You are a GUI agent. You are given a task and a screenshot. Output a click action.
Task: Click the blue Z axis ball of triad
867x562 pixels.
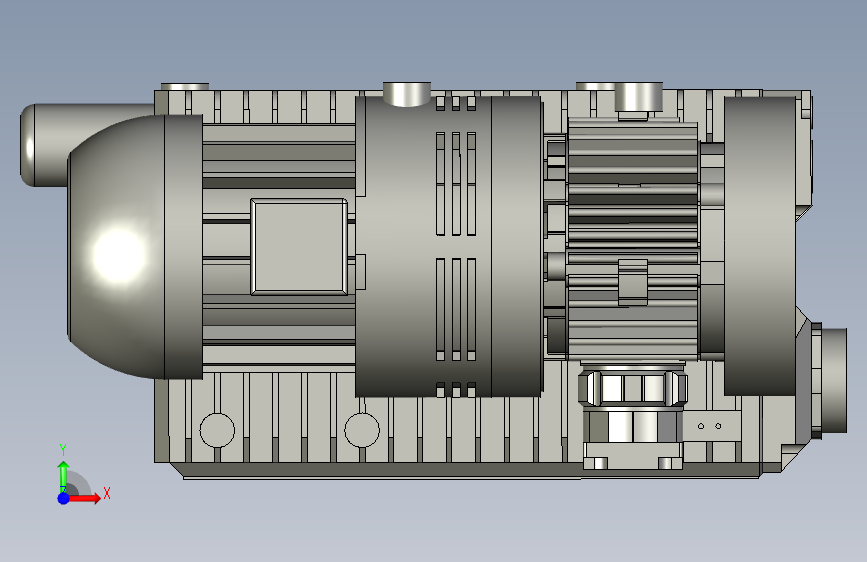pos(64,498)
